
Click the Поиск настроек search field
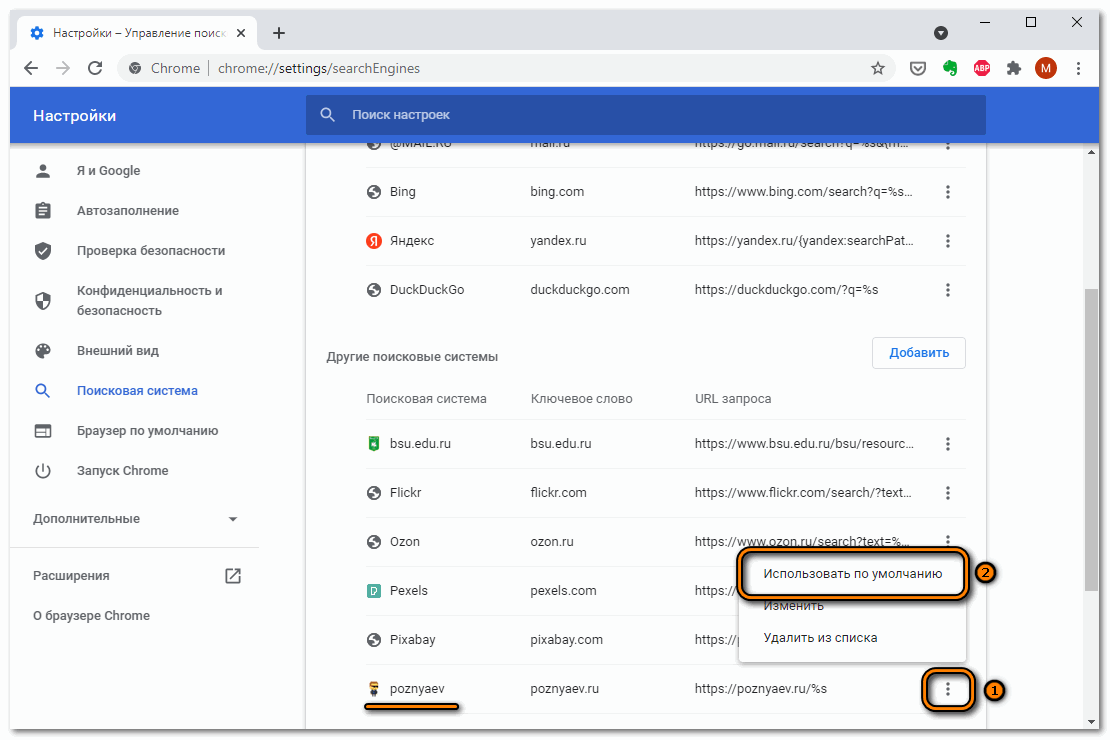(x=645, y=115)
